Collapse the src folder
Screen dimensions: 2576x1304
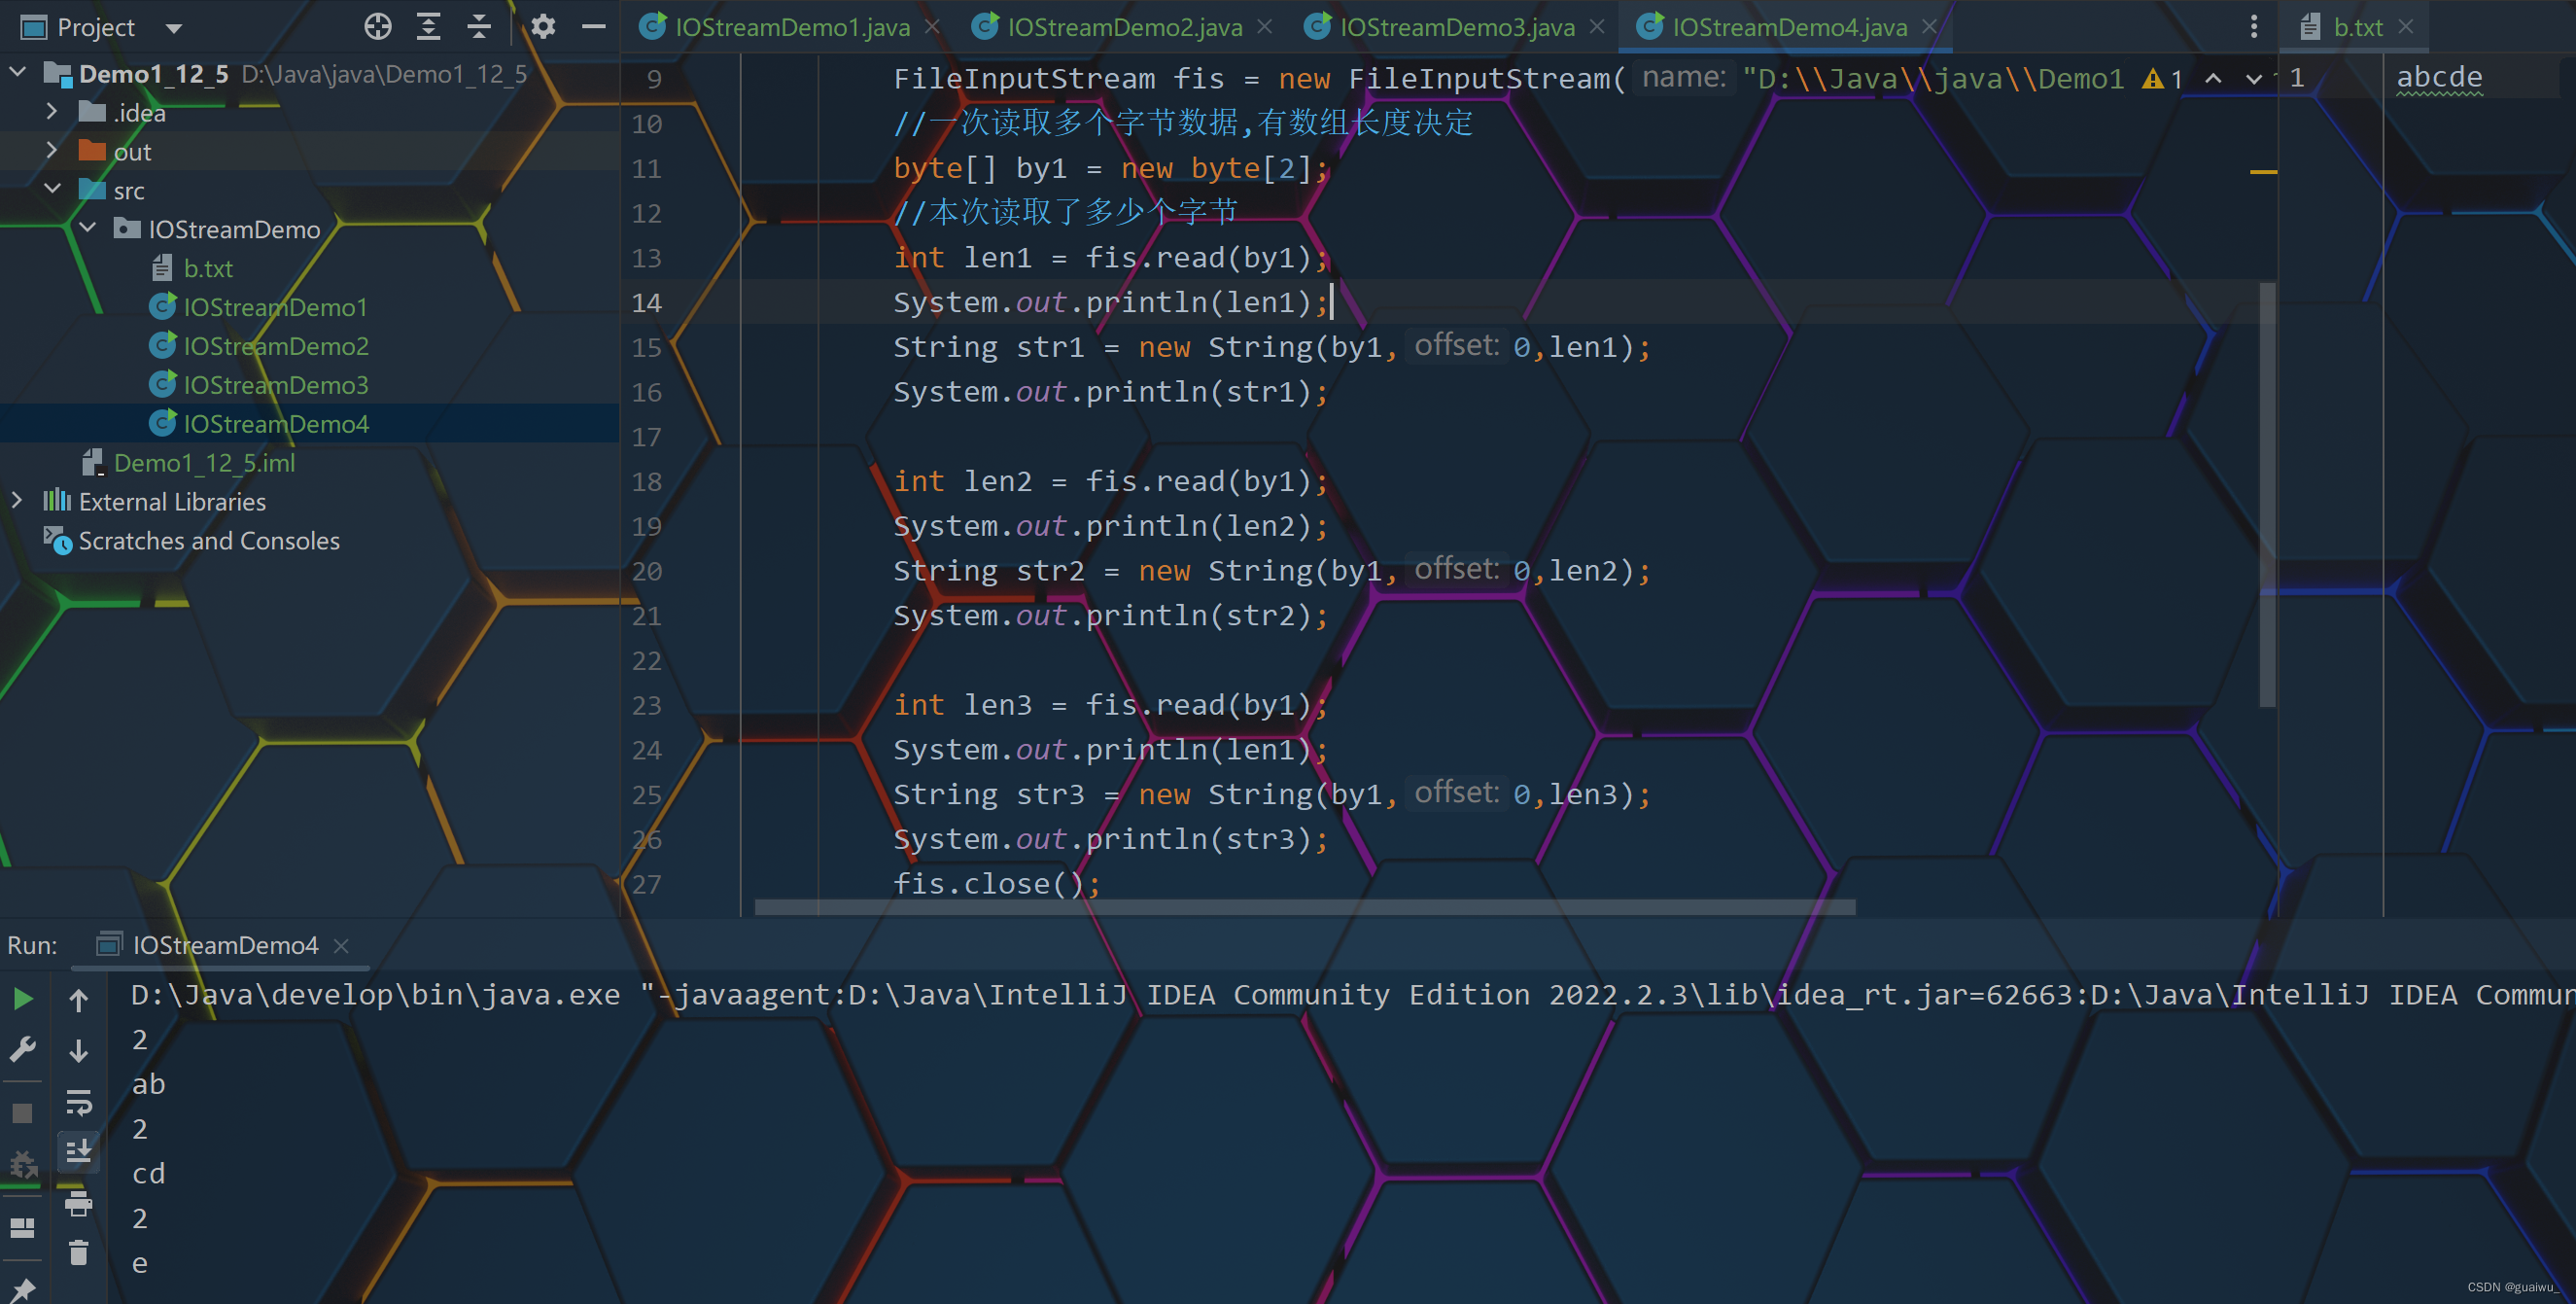[x=52, y=189]
